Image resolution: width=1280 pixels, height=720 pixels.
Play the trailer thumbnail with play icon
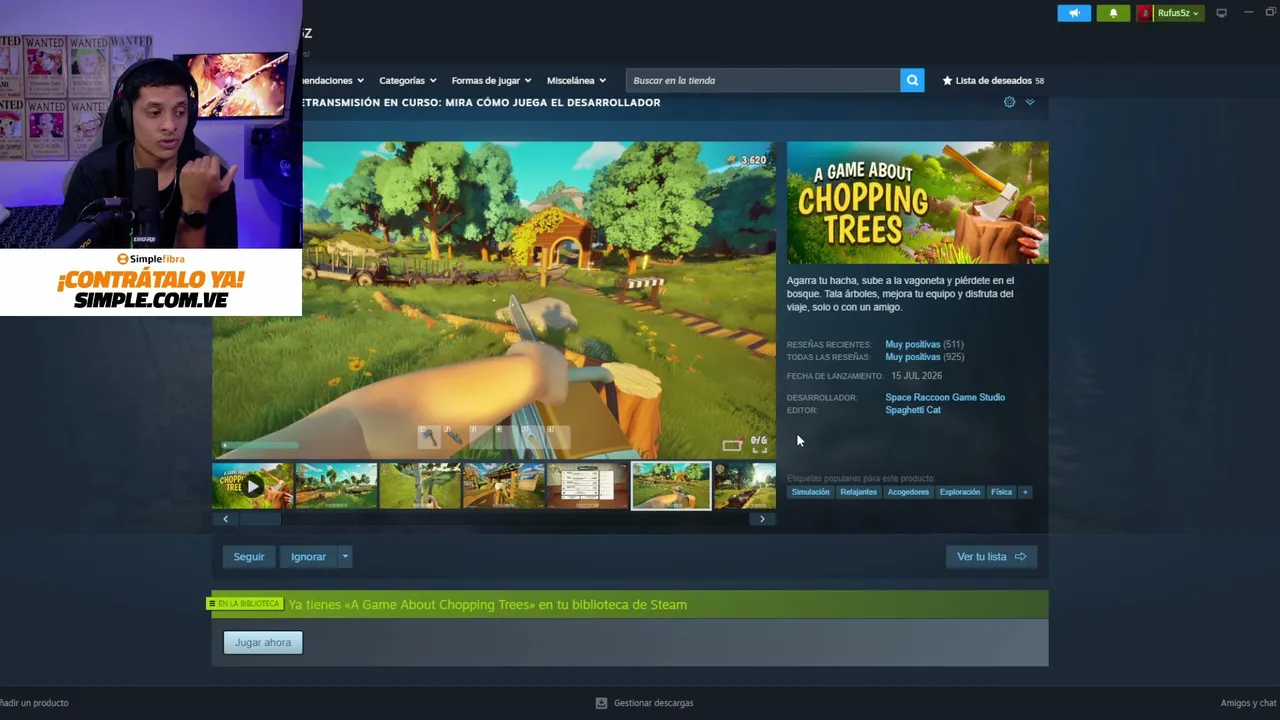click(252, 486)
